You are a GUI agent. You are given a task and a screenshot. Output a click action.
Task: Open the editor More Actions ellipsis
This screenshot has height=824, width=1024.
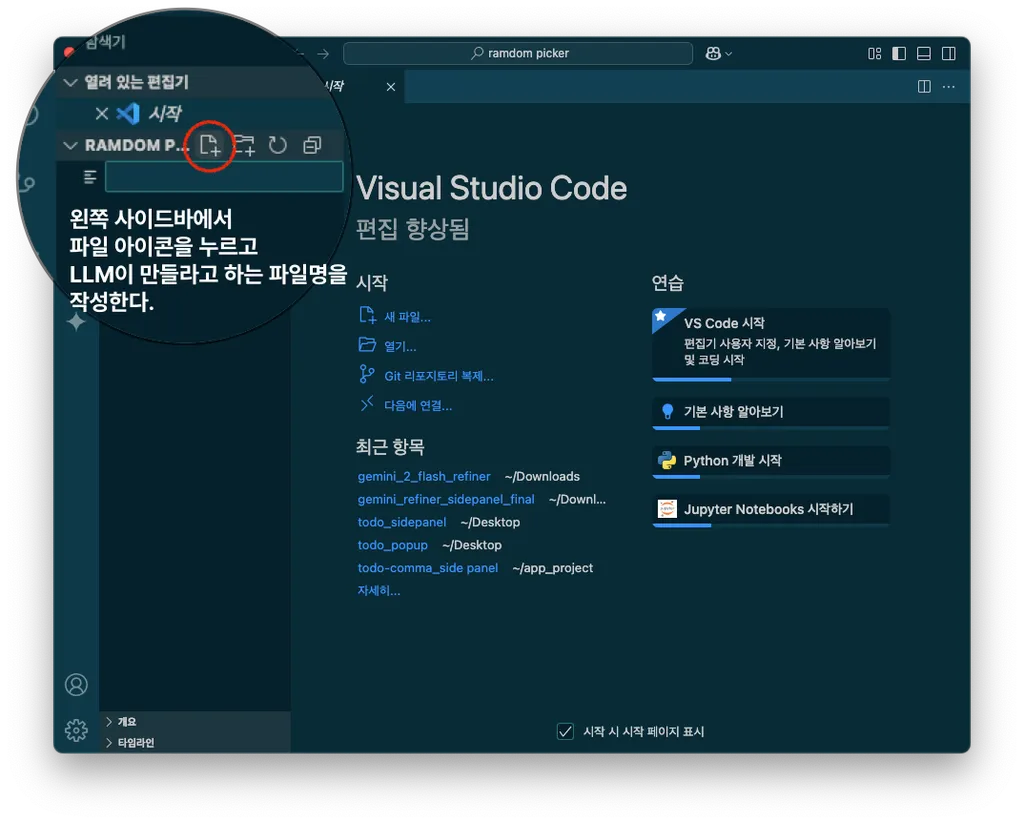coord(949,86)
